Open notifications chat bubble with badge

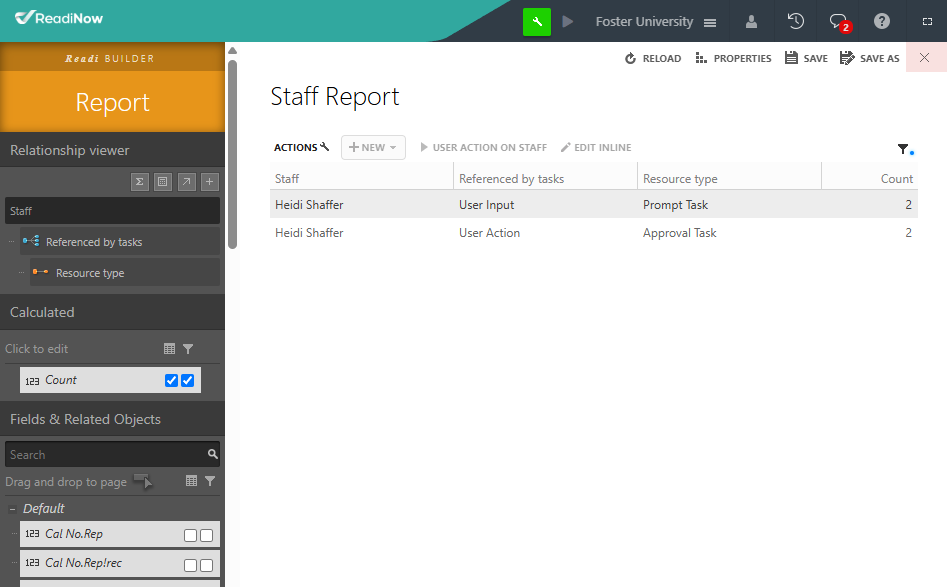click(839, 22)
